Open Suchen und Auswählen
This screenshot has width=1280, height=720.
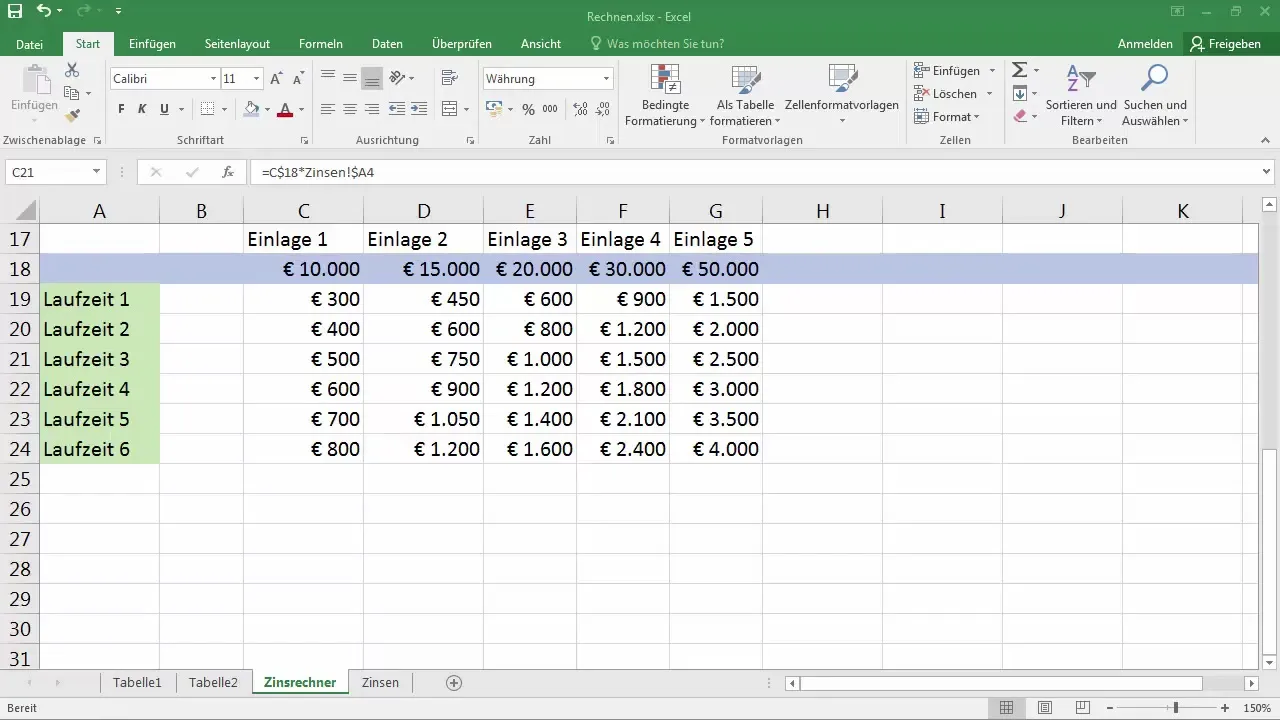click(1155, 95)
